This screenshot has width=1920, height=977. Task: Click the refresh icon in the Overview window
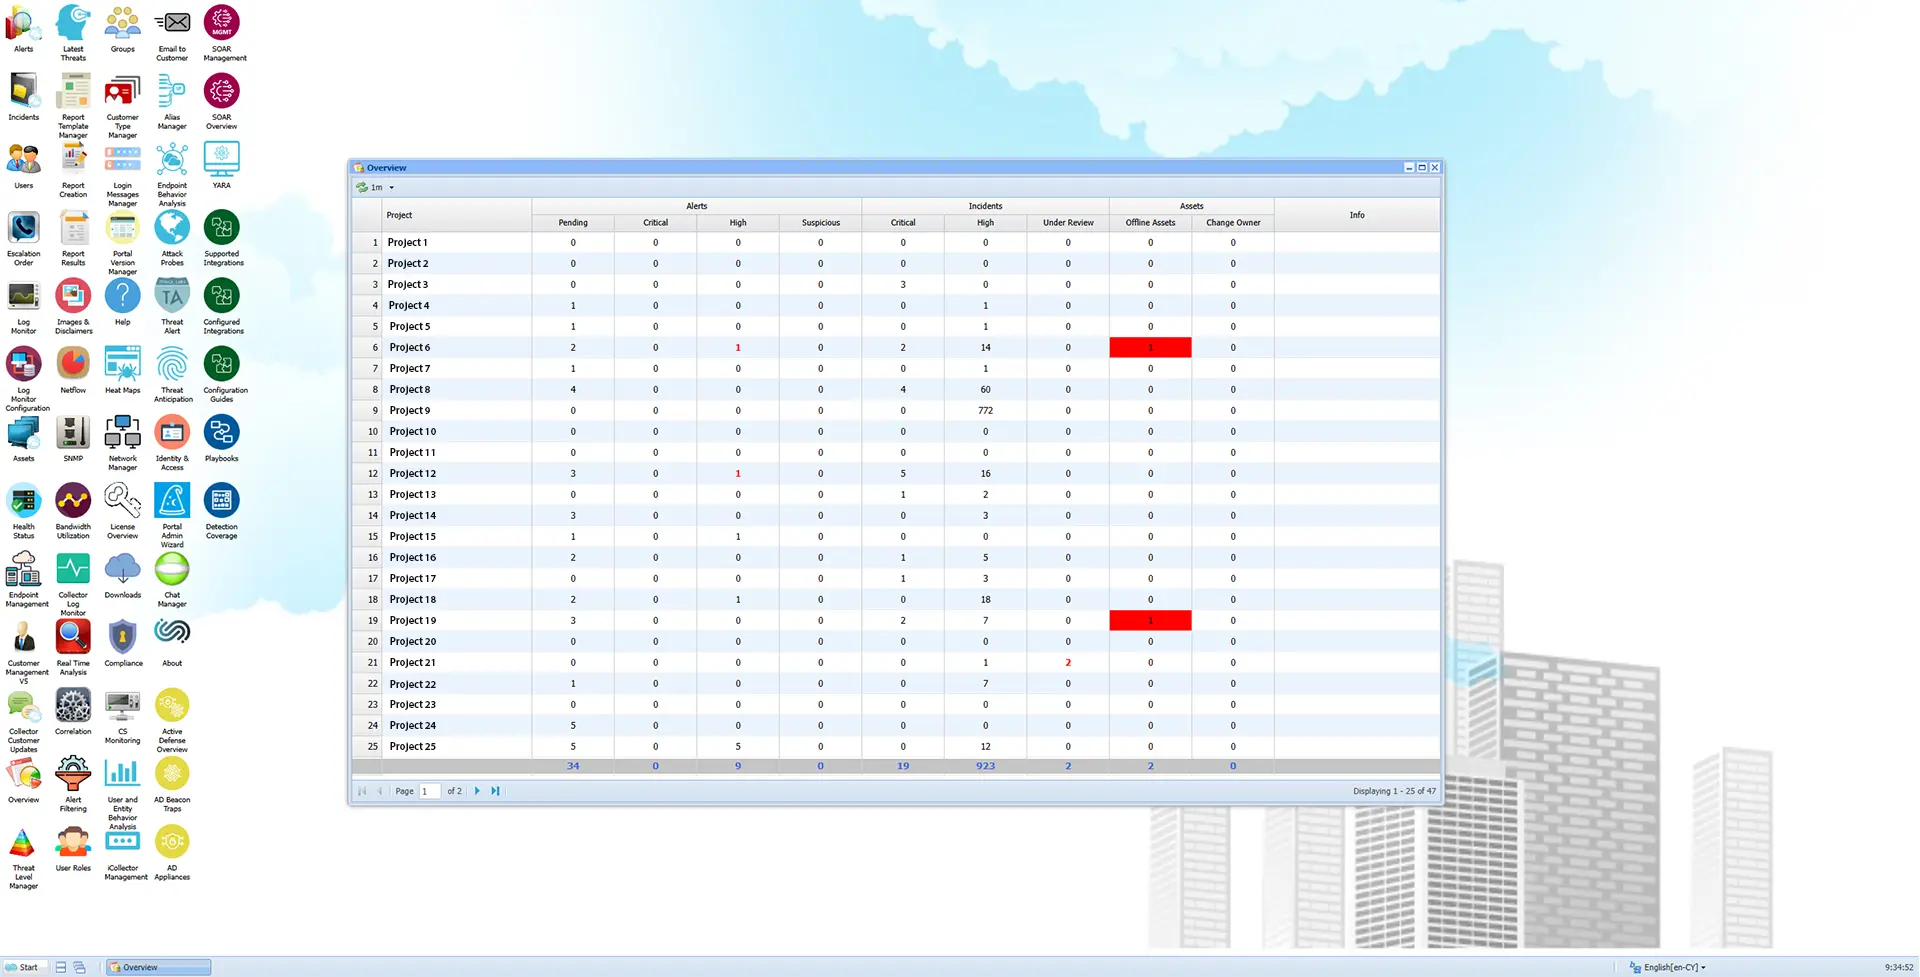(361, 187)
